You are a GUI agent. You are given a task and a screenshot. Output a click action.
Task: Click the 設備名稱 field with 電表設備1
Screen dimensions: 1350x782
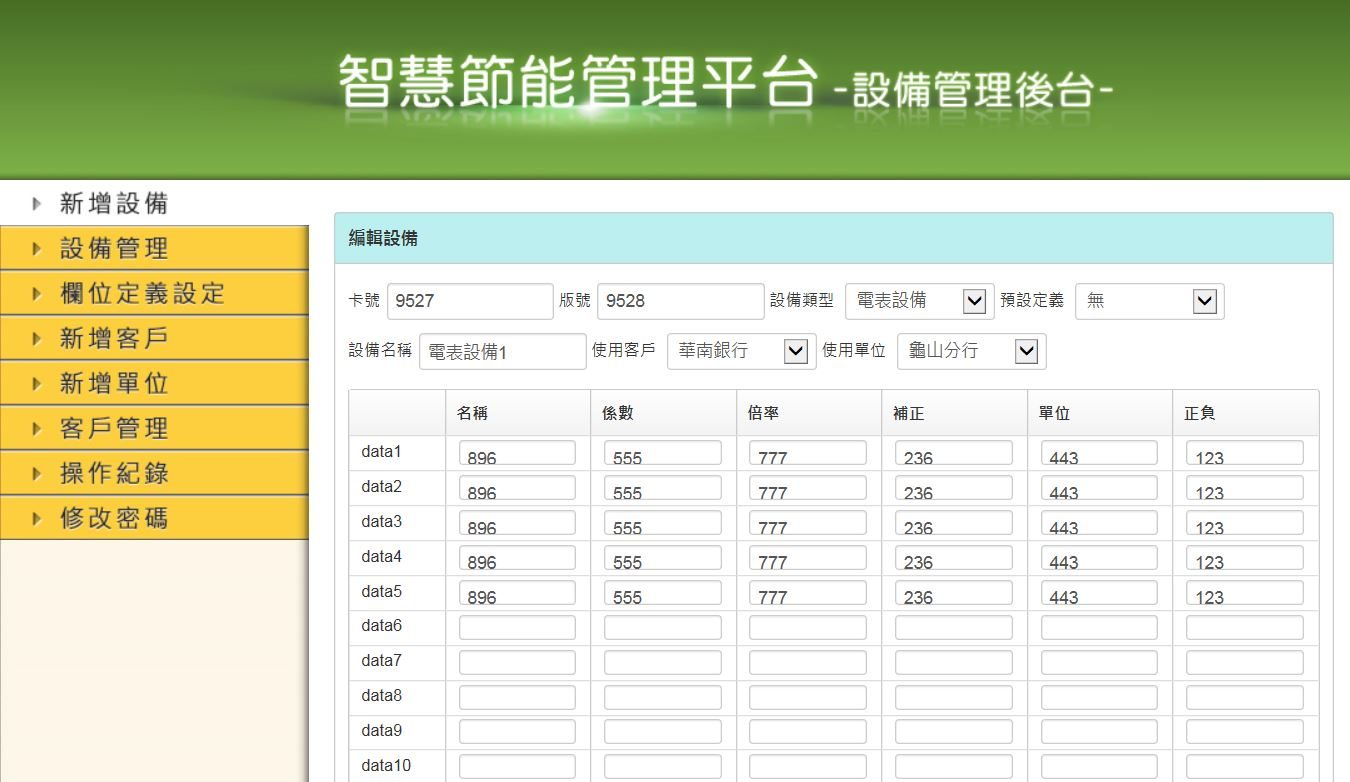[x=503, y=351]
